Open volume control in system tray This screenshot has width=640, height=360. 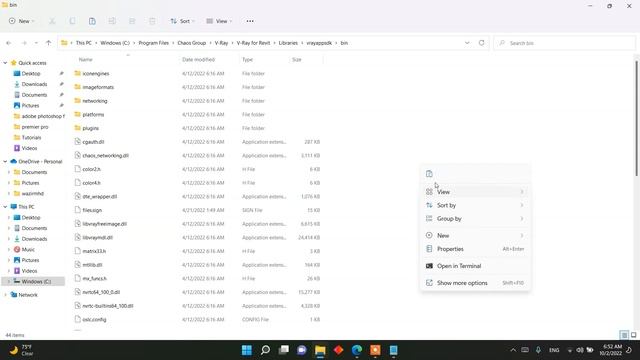point(580,350)
